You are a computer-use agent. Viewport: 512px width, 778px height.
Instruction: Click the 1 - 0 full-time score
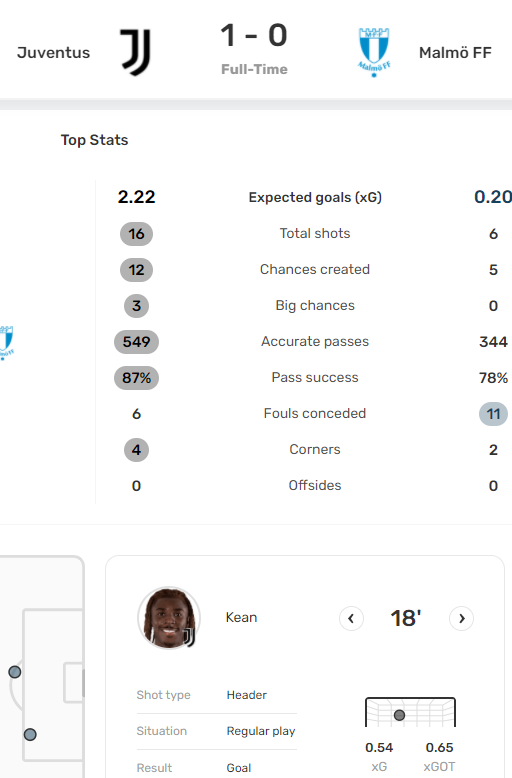(254, 36)
